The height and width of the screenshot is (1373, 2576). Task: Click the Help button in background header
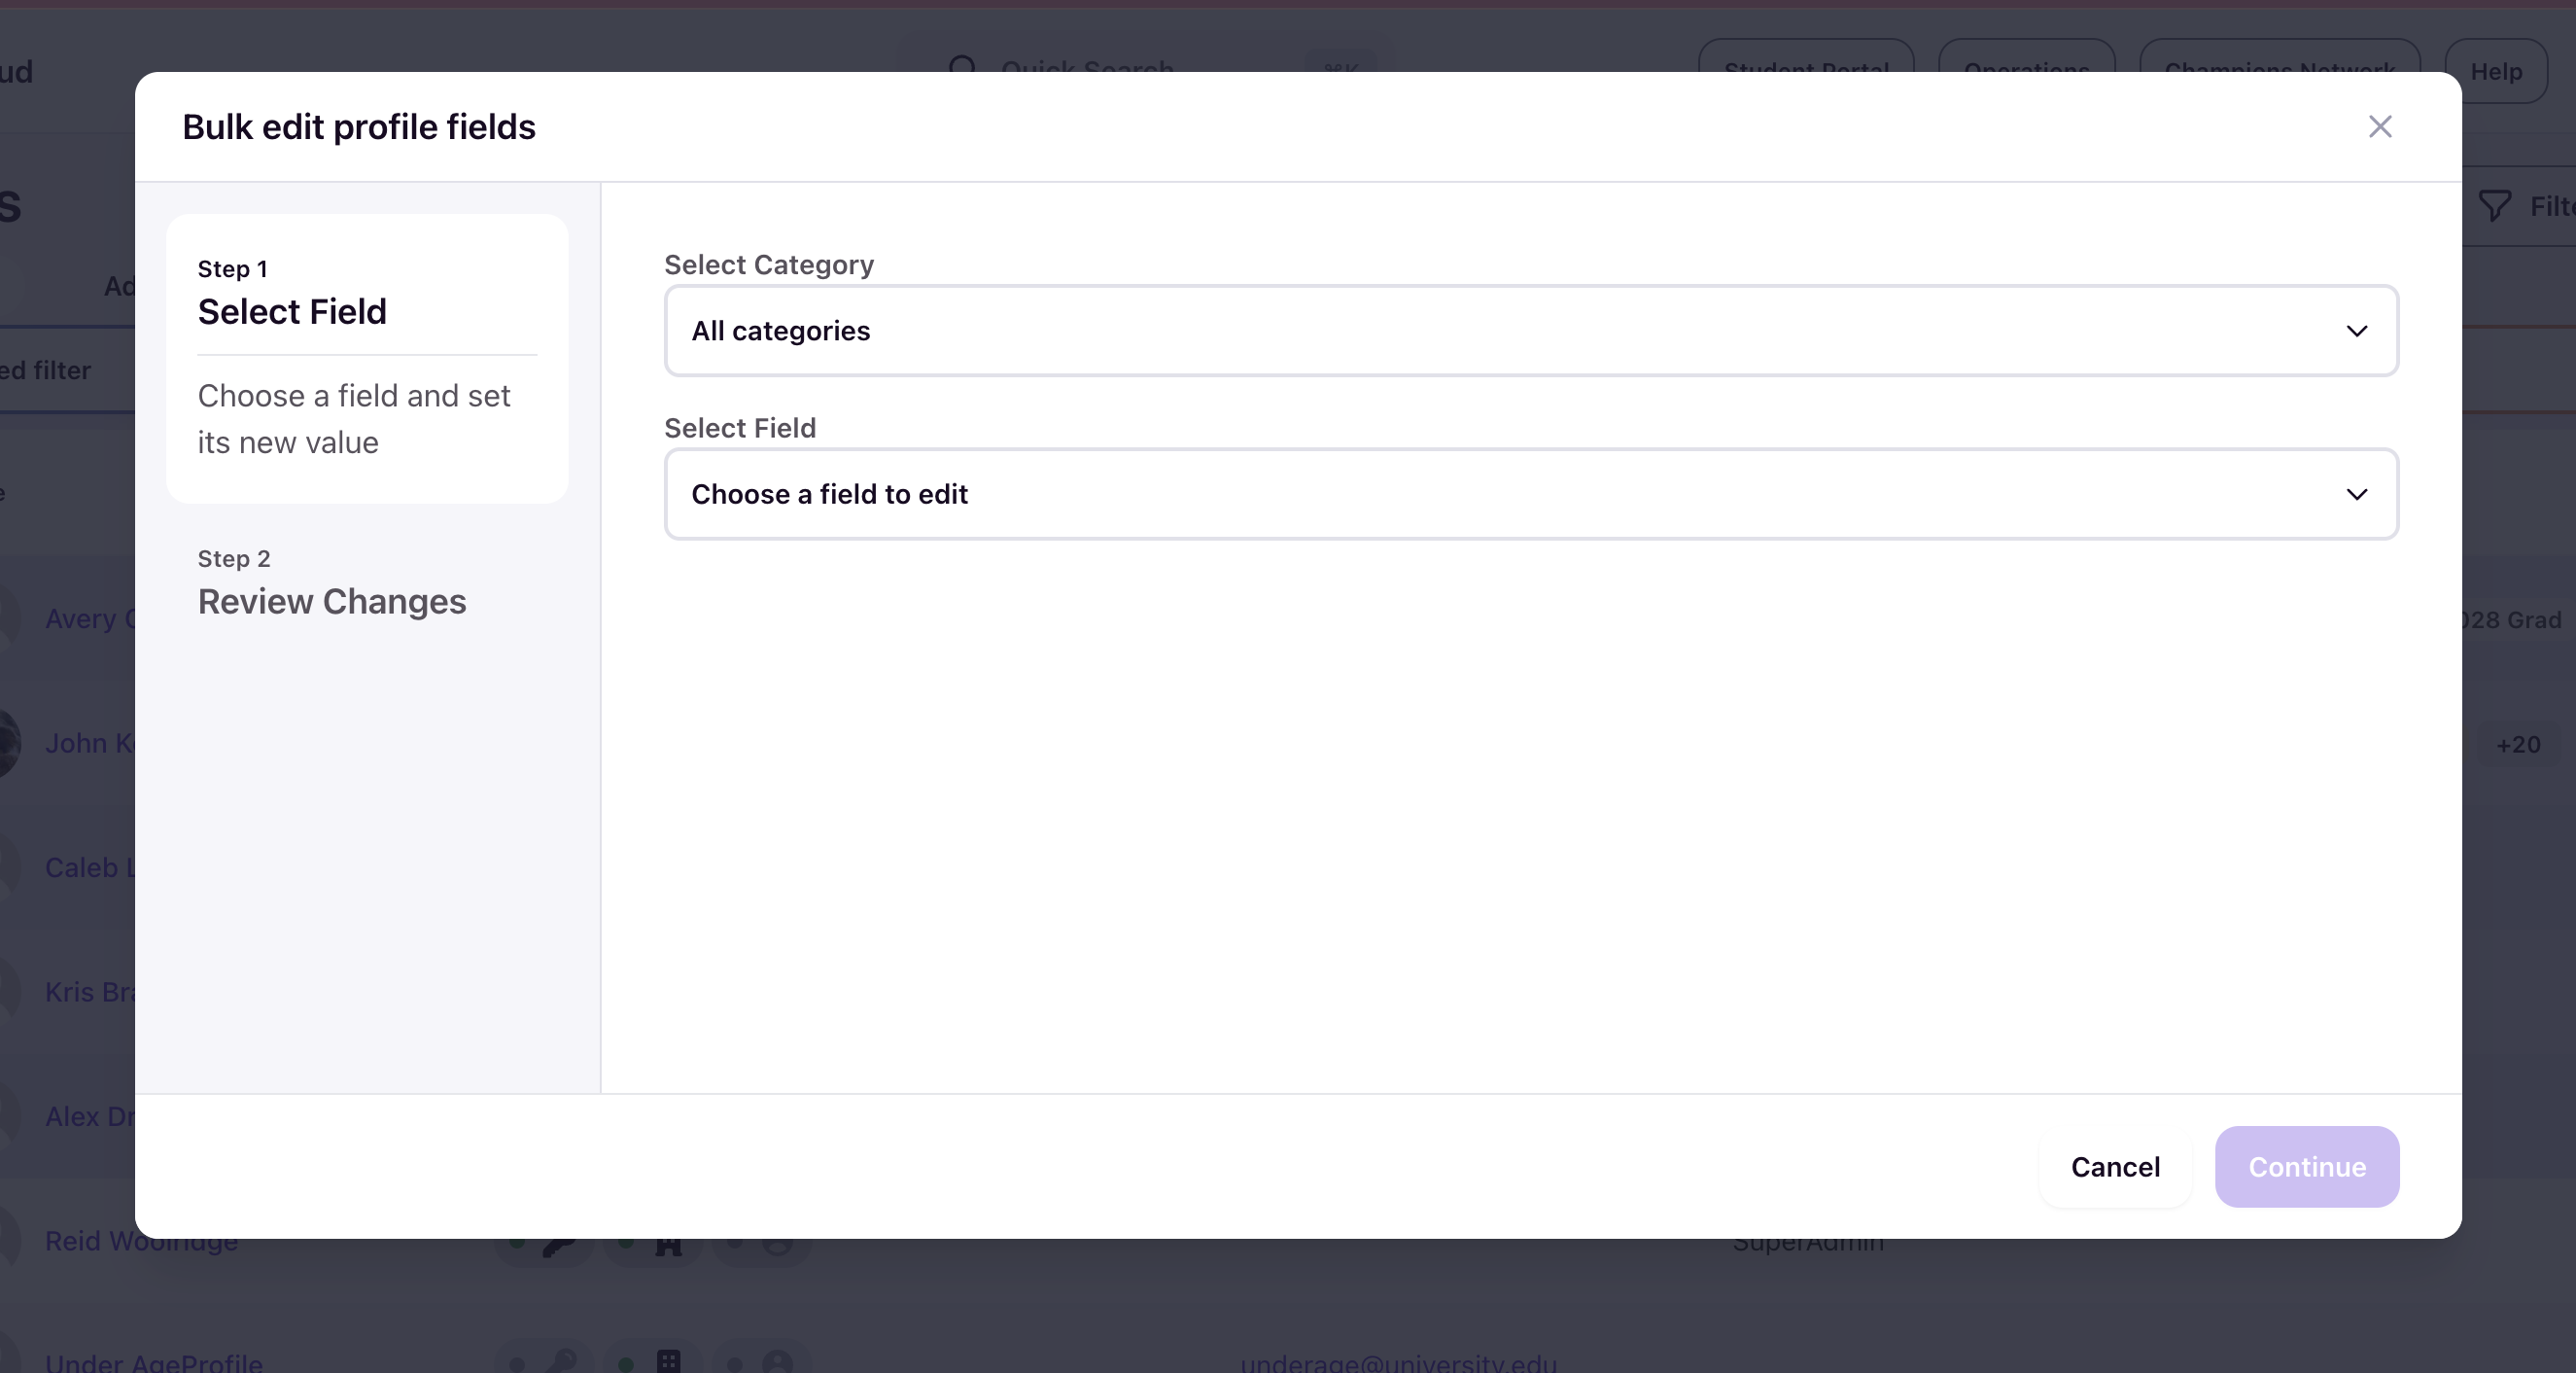pyautogui.click(x=2496, y=71)
